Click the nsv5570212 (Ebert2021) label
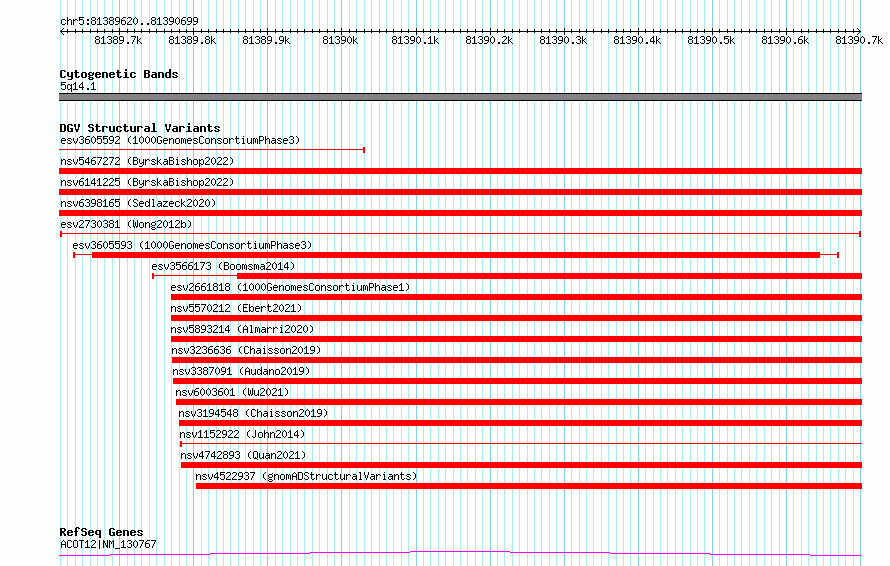This screenshot has width=890, height=566. pos(236,308)
